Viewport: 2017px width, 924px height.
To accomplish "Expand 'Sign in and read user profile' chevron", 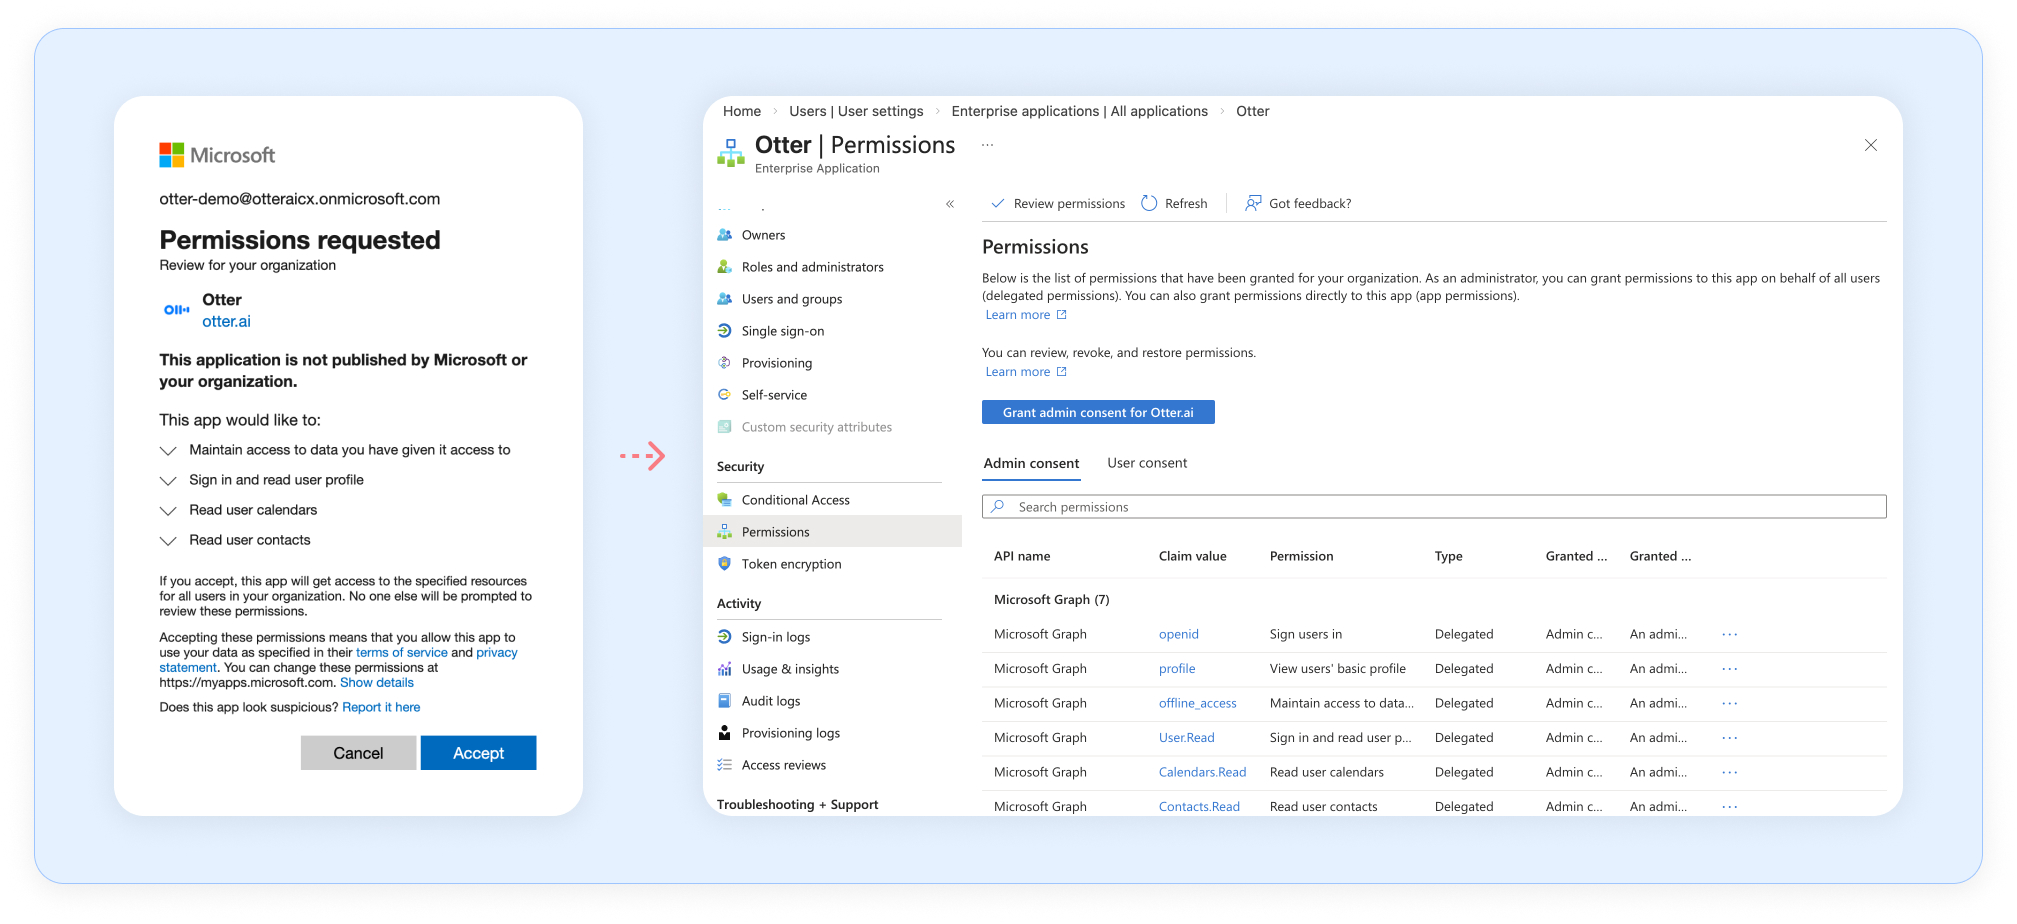I will [168, 481].
